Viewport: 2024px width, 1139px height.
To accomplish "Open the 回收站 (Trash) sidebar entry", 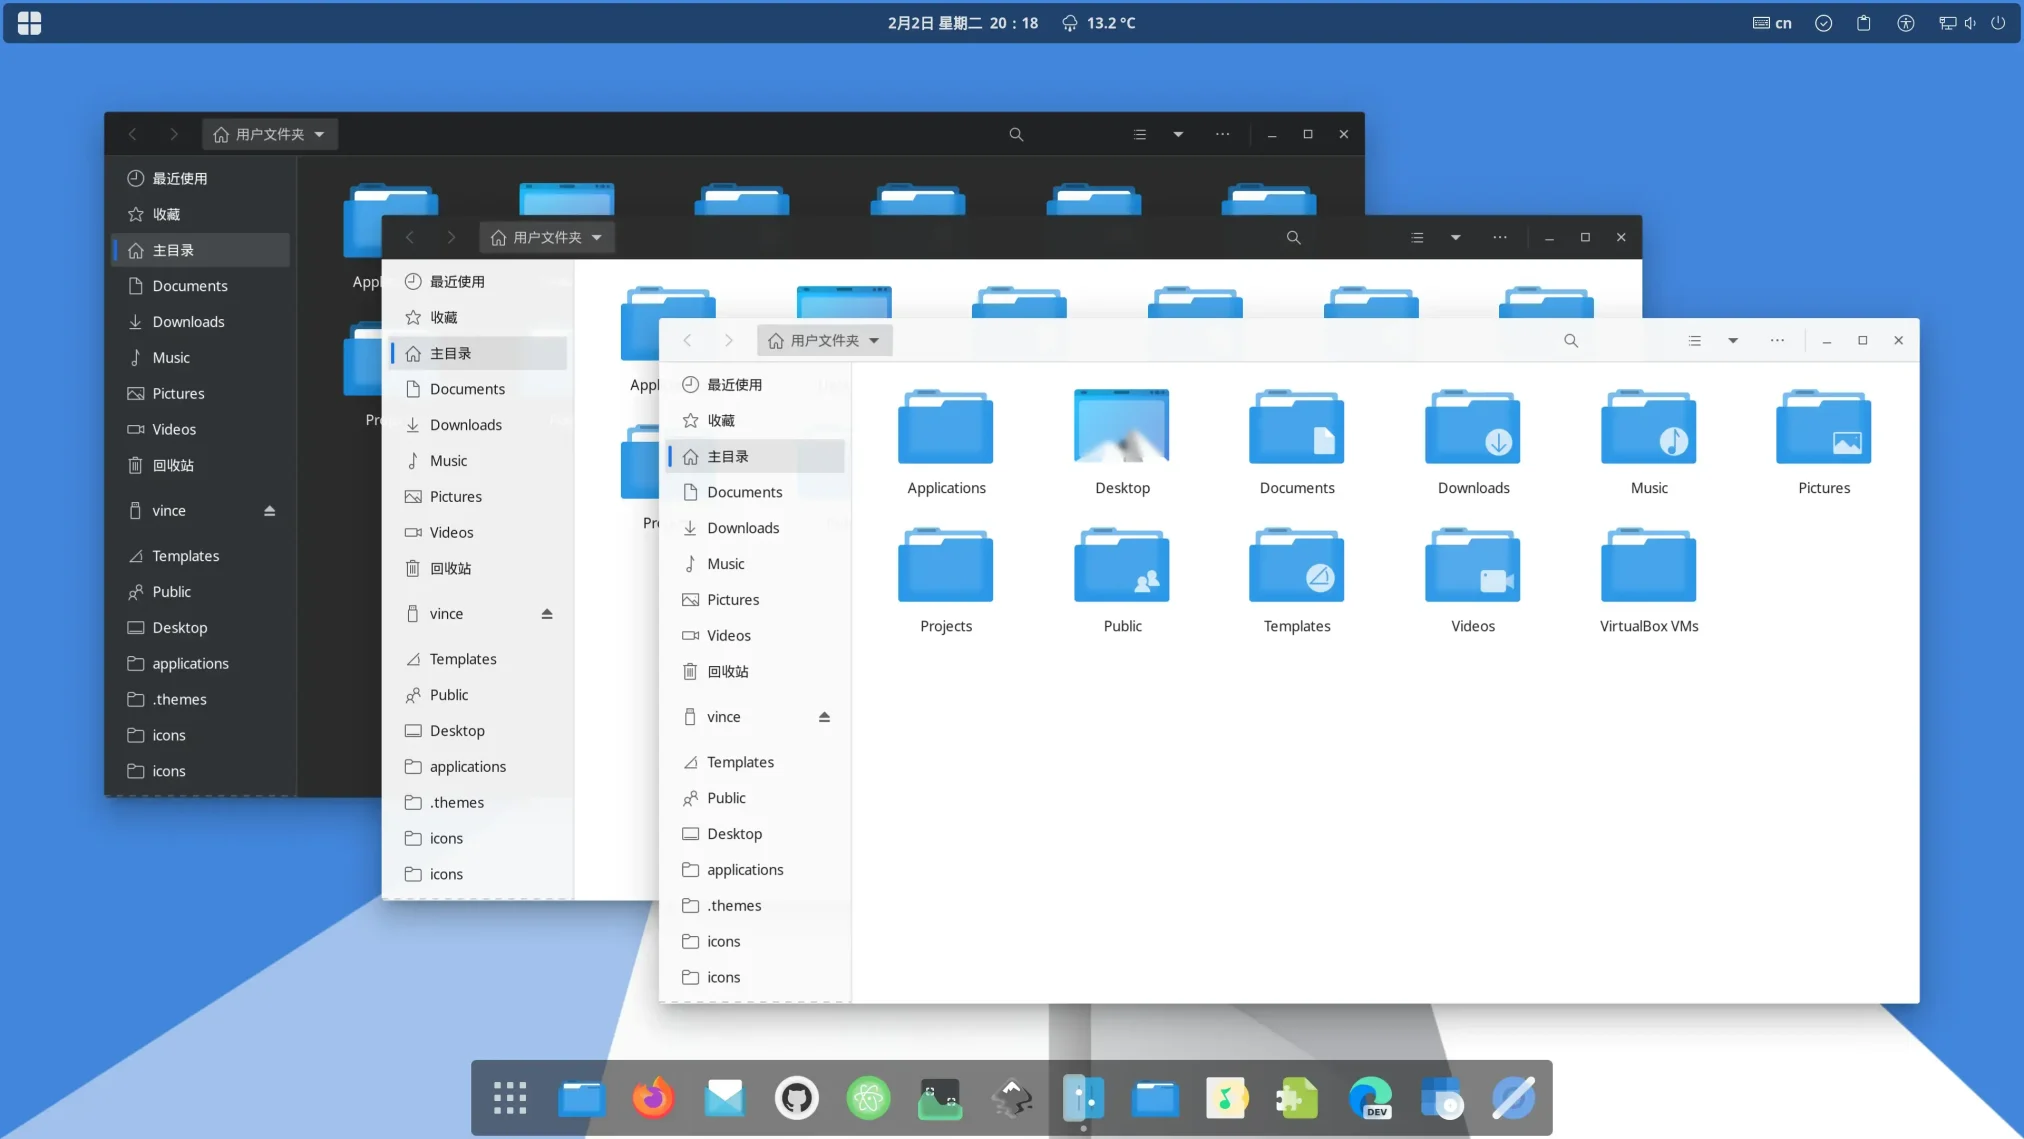I will point(727,671).
